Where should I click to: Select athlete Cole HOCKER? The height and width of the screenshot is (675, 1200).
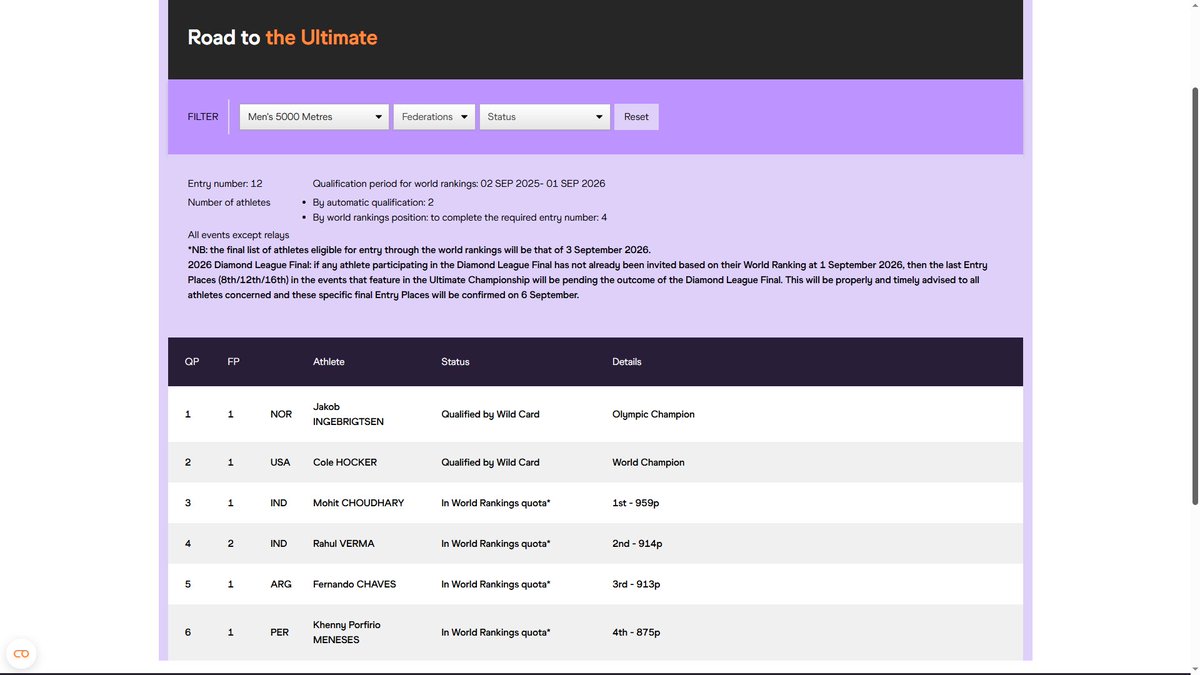345,462
